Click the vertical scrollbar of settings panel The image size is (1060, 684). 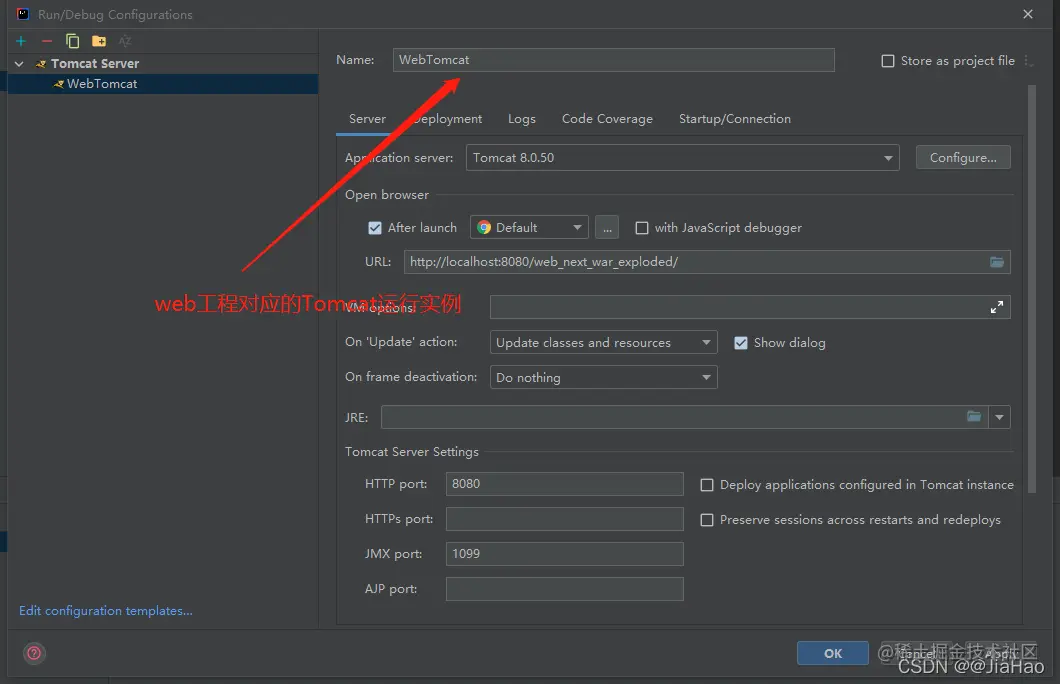click(x=1032, y=289)
